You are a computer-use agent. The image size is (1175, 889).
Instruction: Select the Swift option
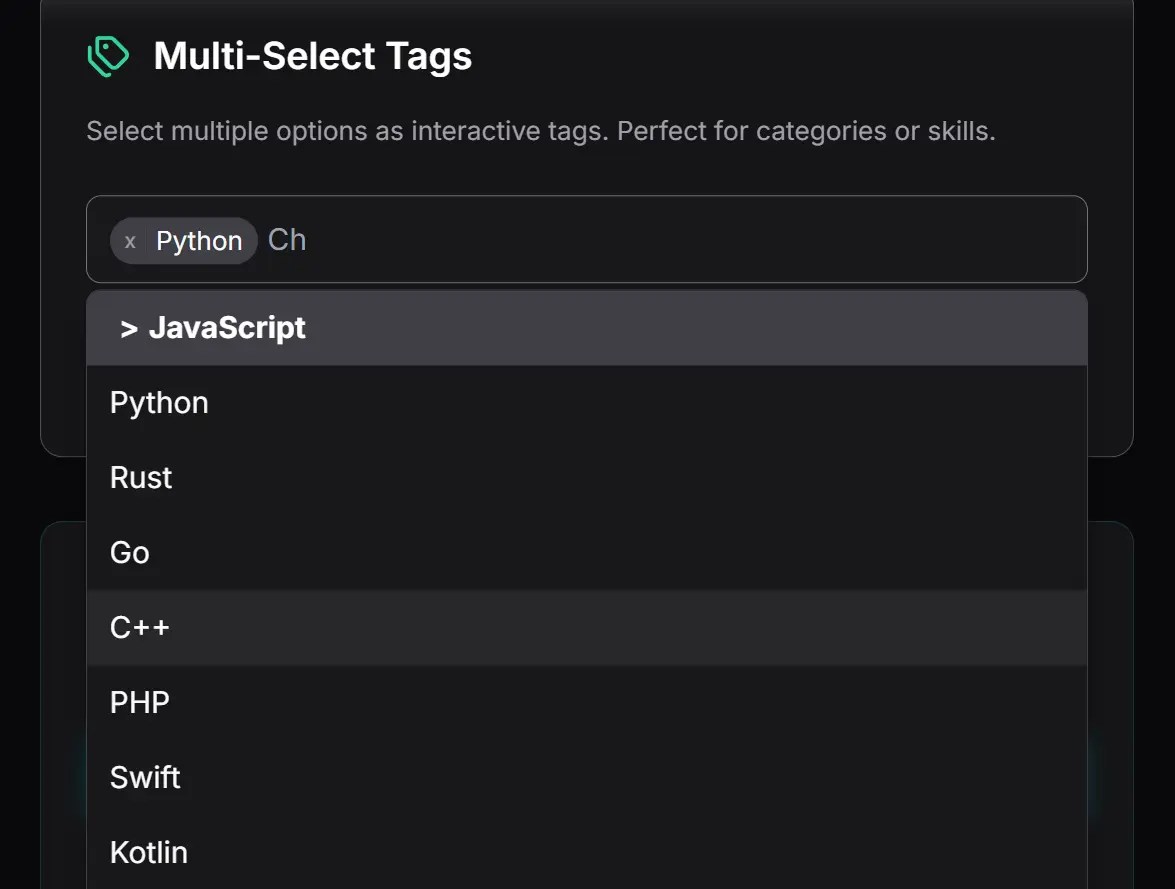(145, 778)
